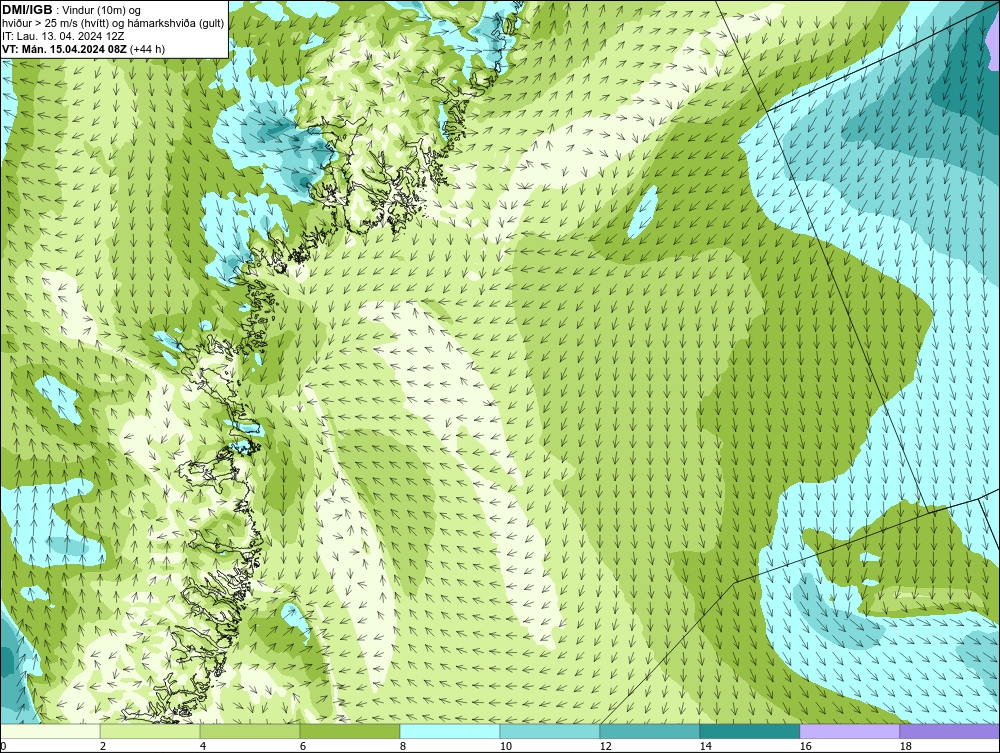This screenshot has height=753, width=1000.
Task: Select the 0–2 m/s color swatch
Action: pos(50,731)
